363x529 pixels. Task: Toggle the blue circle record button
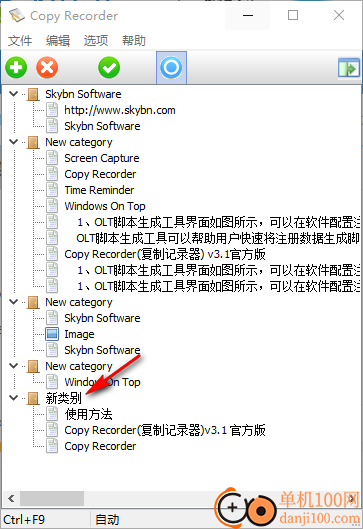[171, 67]
